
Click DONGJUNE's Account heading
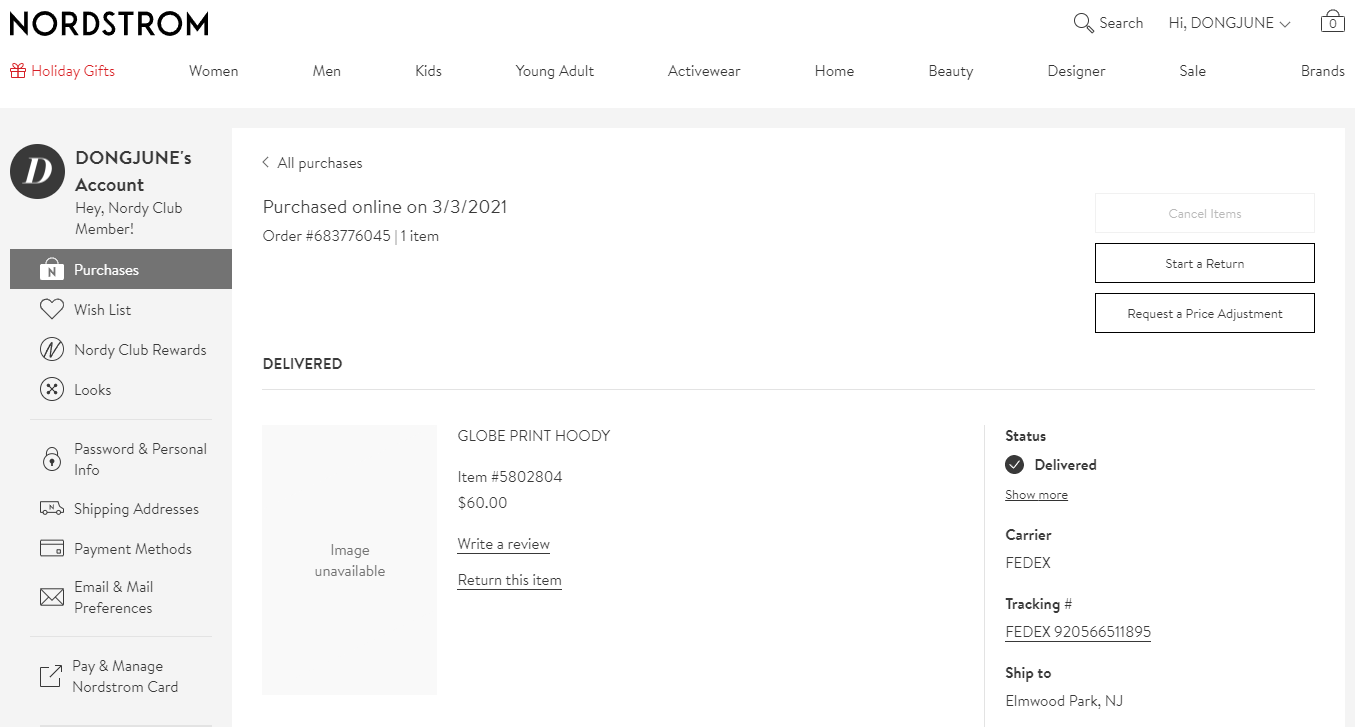133,171
